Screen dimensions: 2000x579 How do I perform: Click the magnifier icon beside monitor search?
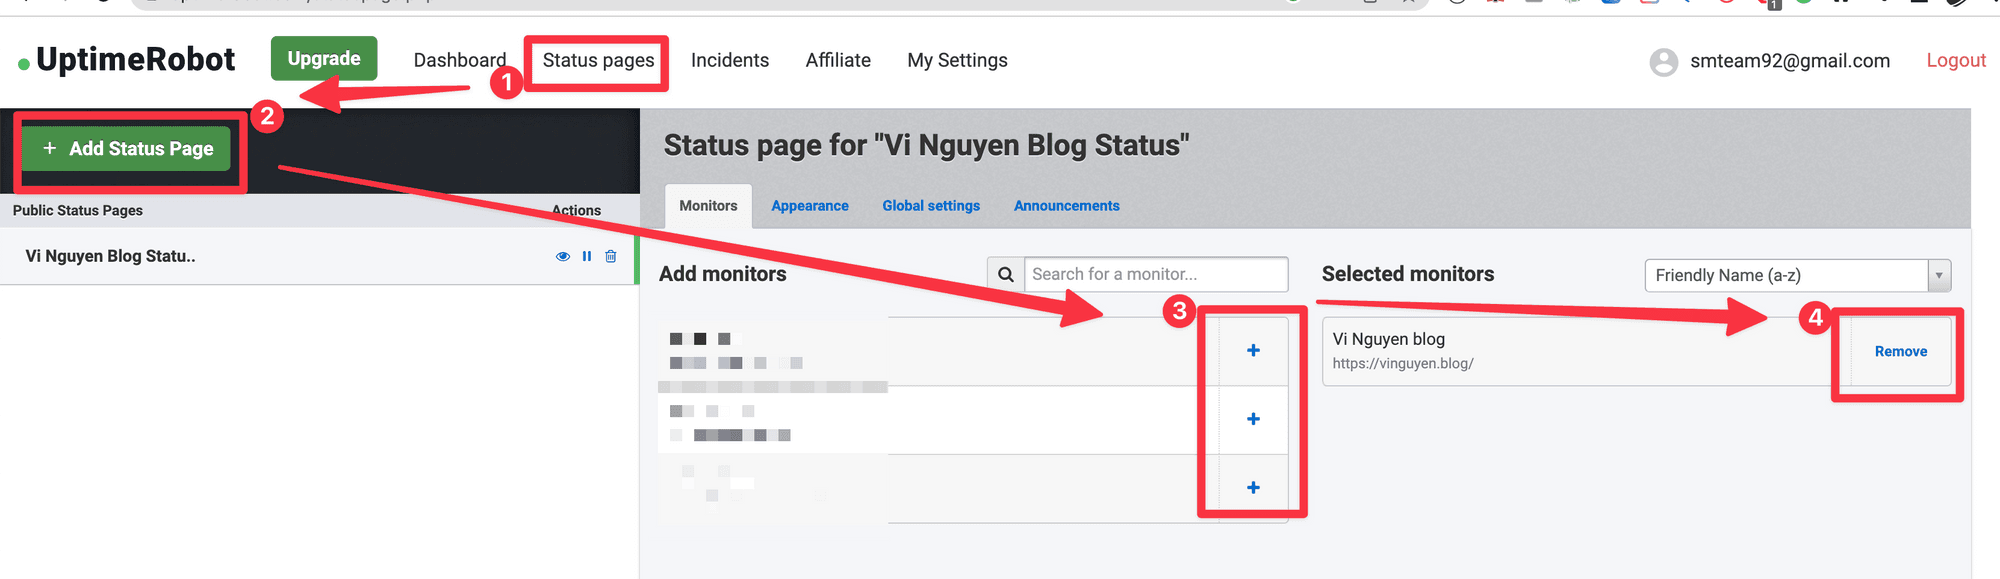[x=1006, y=275]
